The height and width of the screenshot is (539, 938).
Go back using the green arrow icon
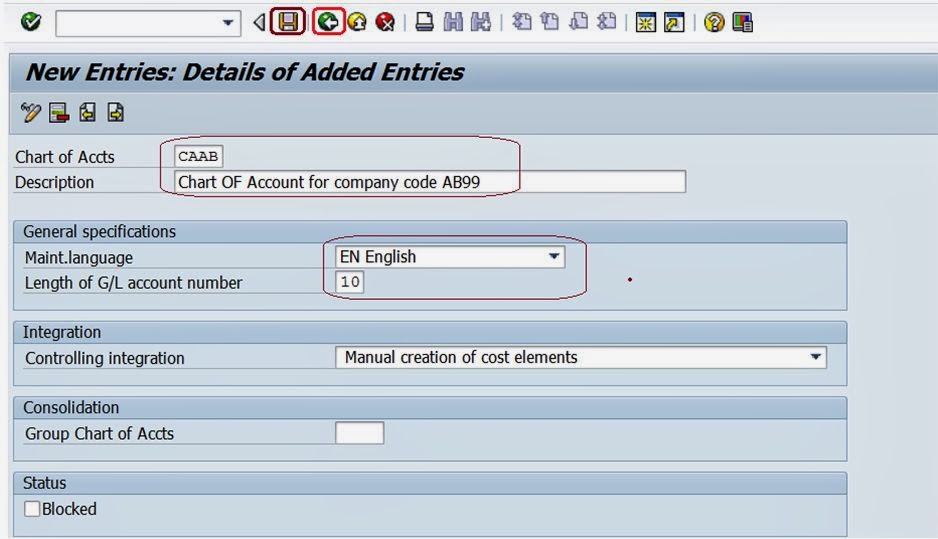[328, 22]
